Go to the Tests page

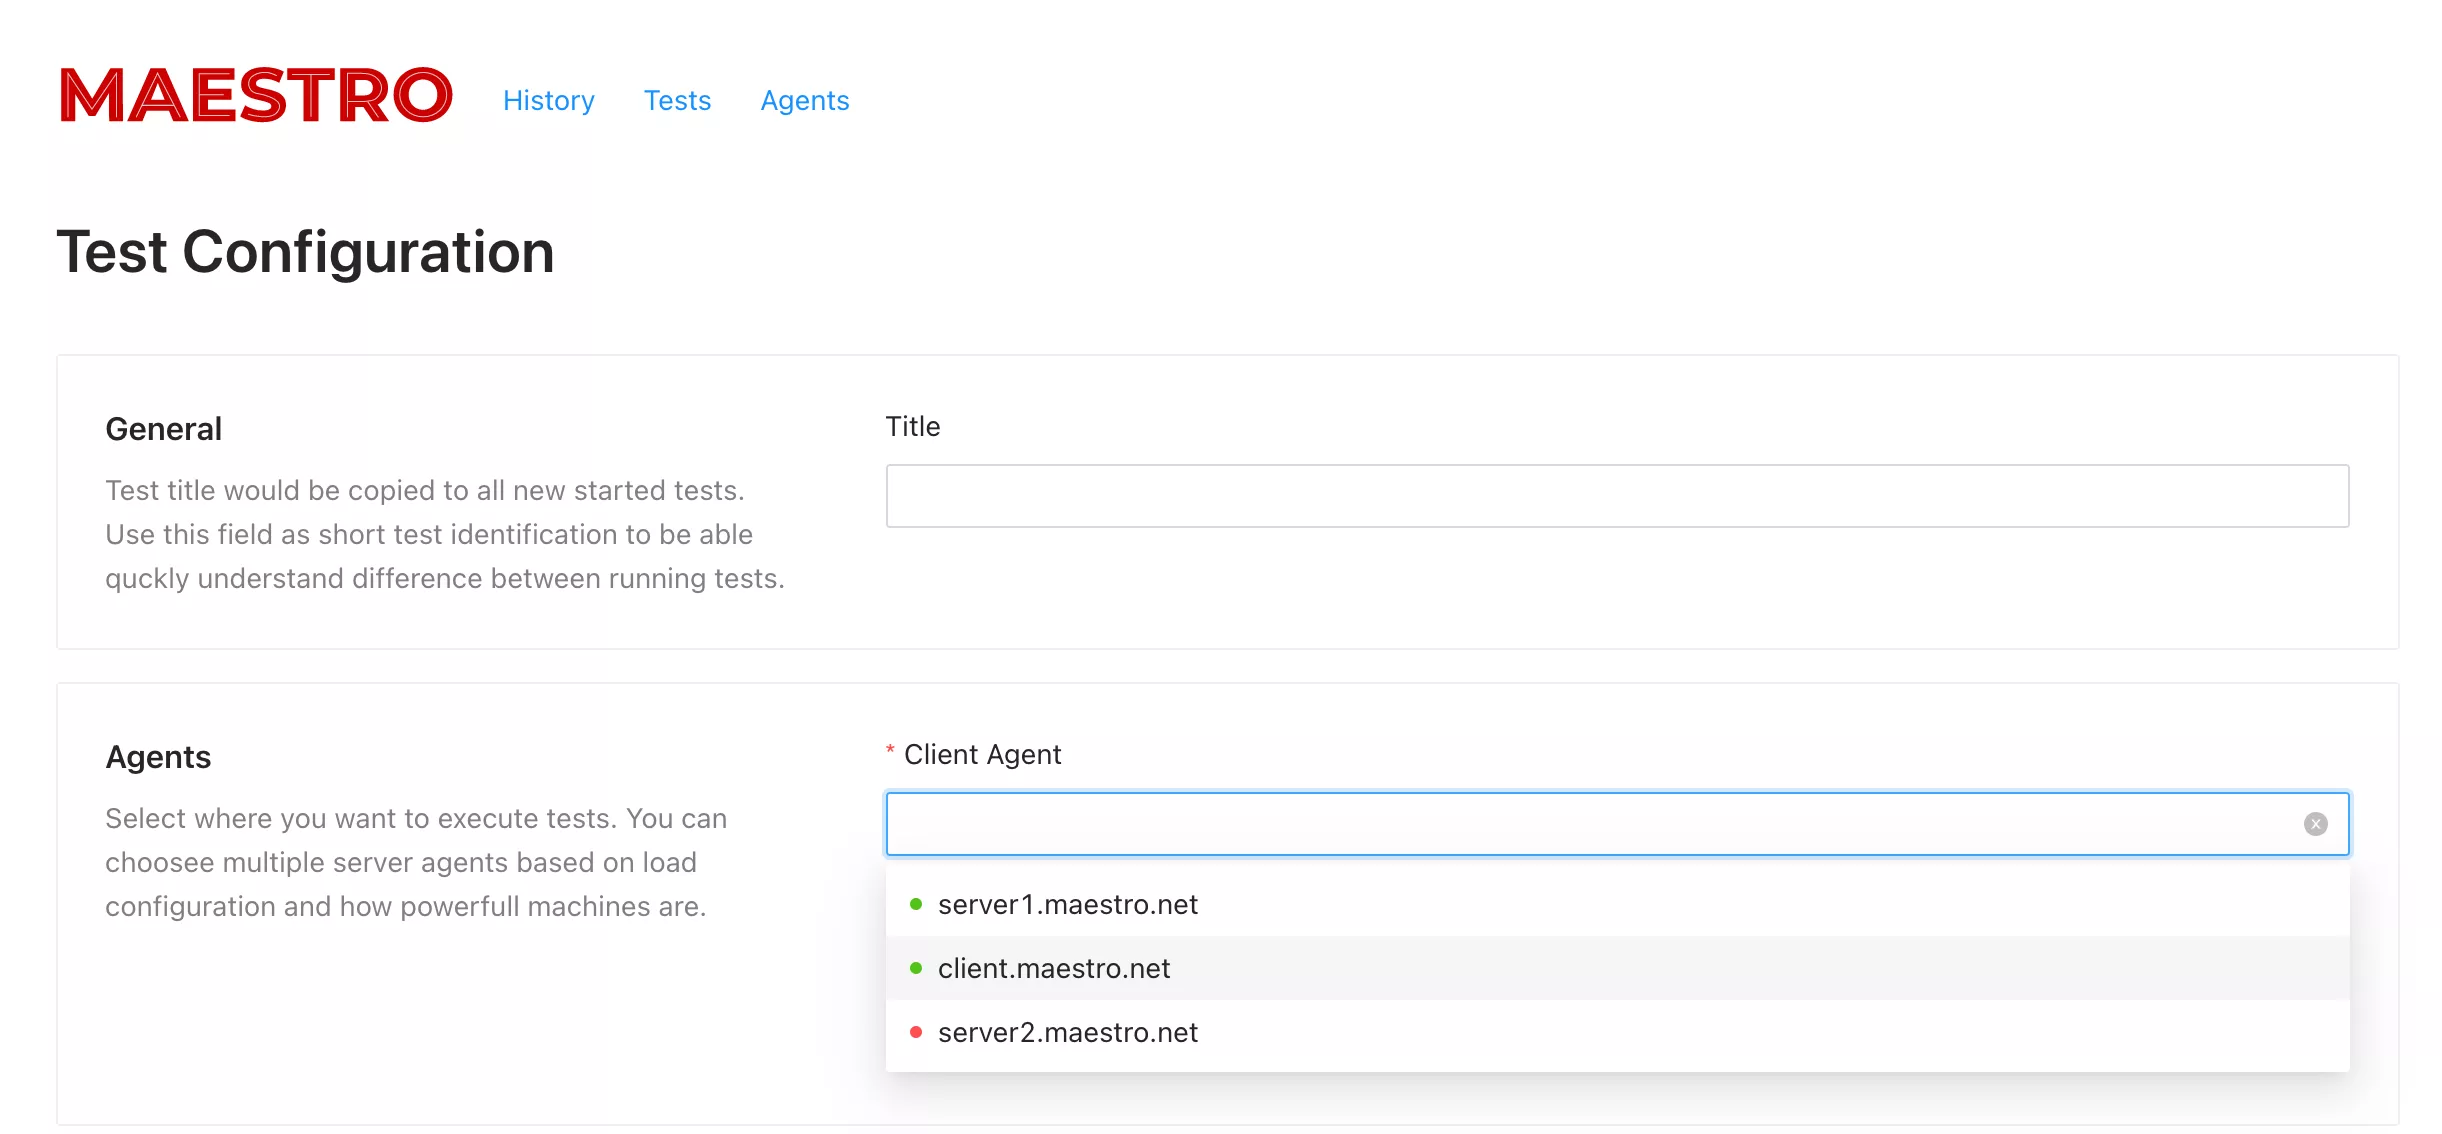pos(677,101)
